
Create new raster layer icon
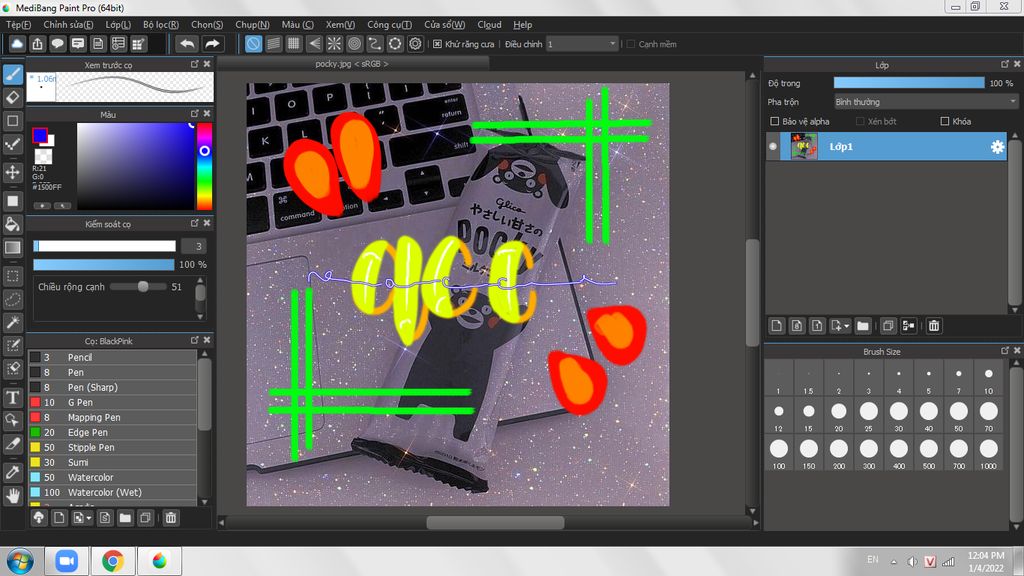(x=776, y=325)
